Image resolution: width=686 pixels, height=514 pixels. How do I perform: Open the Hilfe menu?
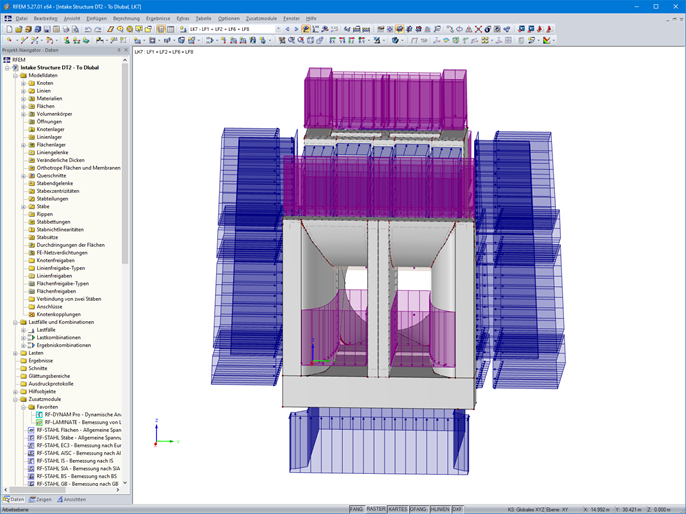(x=311, y=18)
